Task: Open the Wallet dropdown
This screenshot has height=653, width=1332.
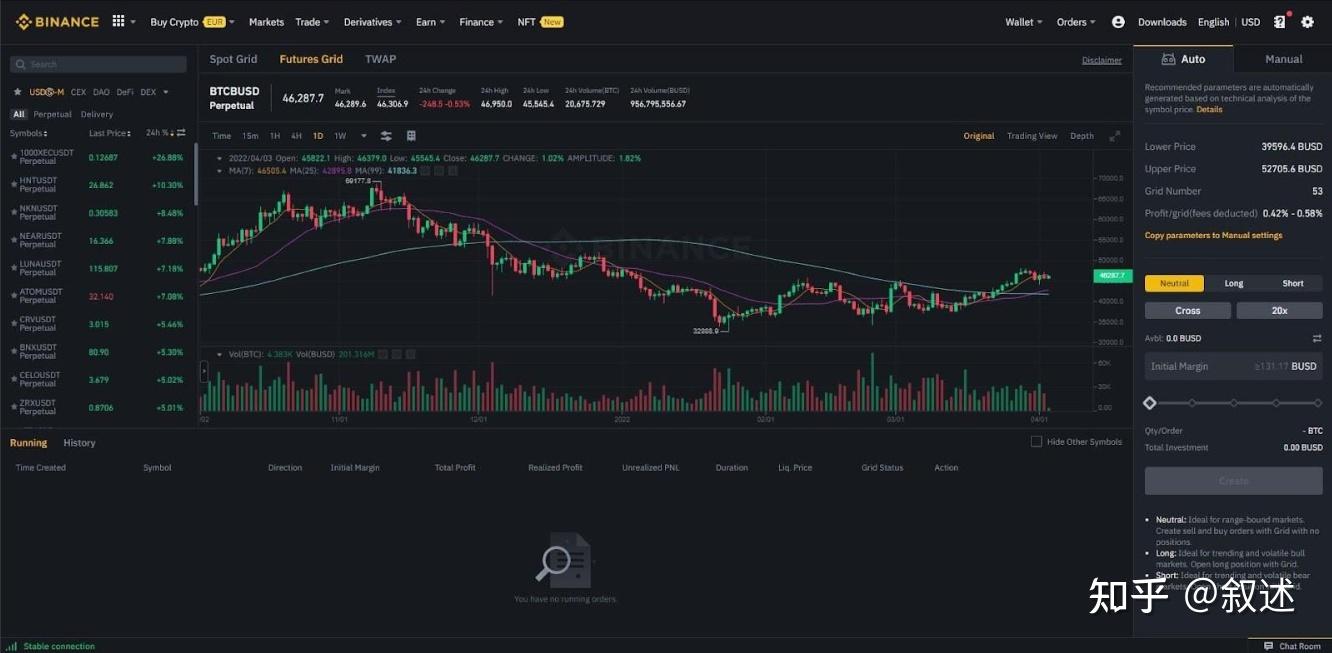Action: point(1024,22)
